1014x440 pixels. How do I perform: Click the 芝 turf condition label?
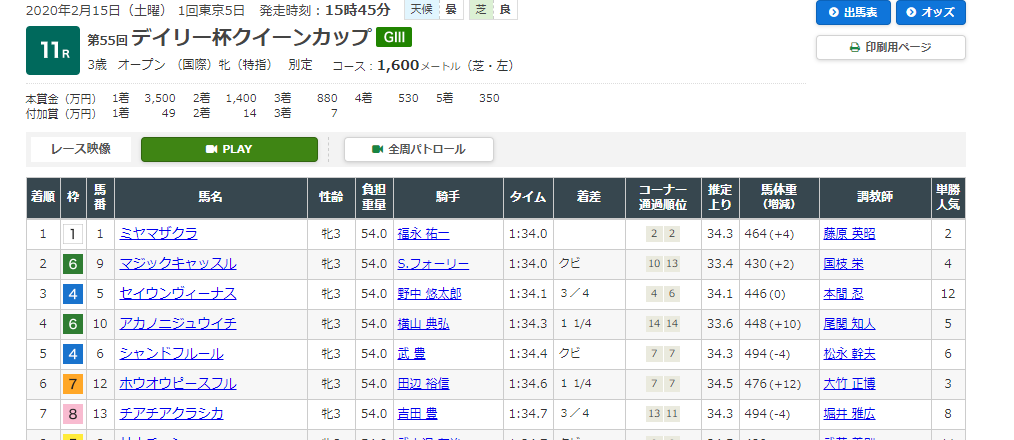point(480,10)
